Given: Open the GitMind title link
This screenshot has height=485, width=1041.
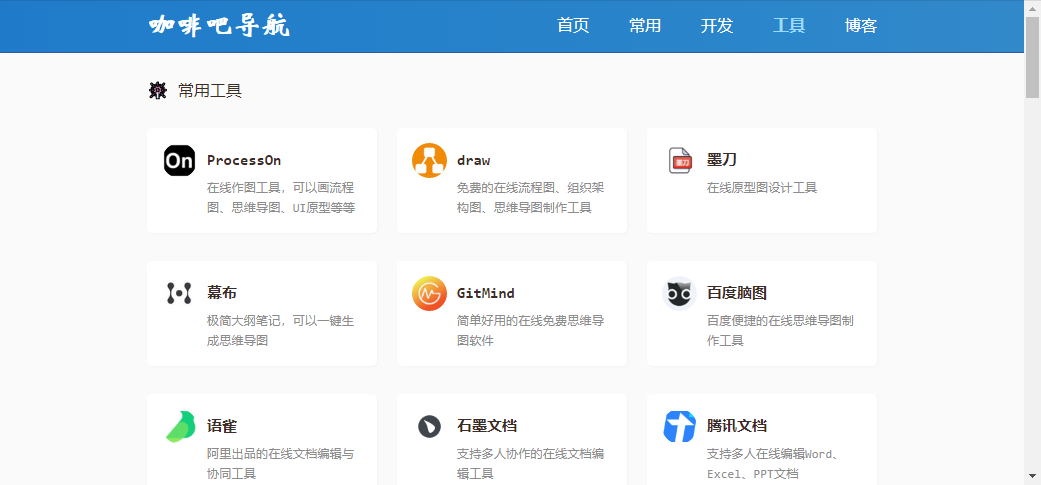Looking at the screenshot, I should [485, 293].
